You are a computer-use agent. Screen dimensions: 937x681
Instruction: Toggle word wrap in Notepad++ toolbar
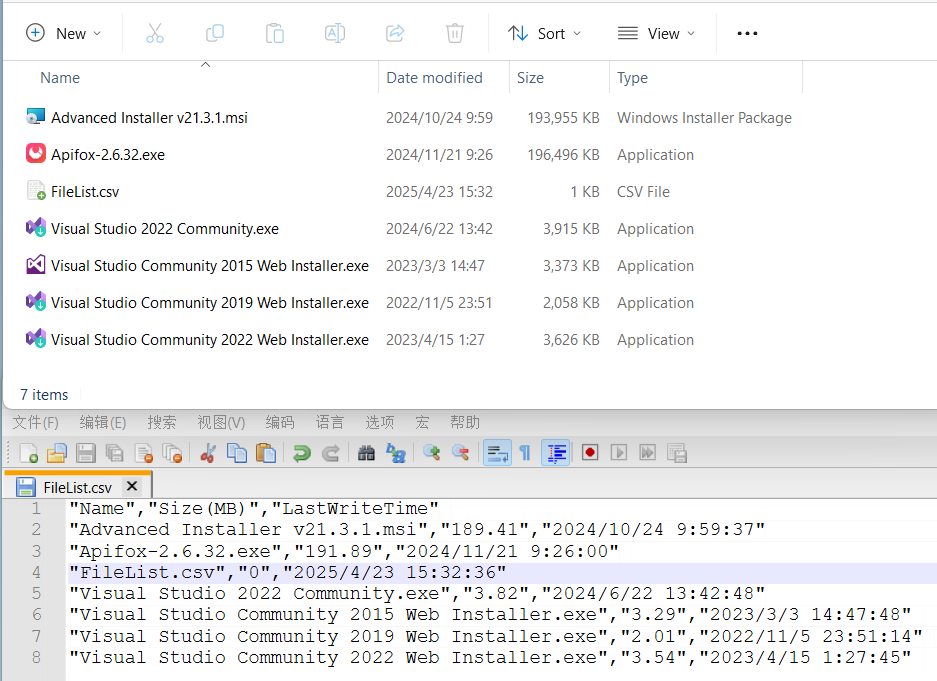coord(497,453)
